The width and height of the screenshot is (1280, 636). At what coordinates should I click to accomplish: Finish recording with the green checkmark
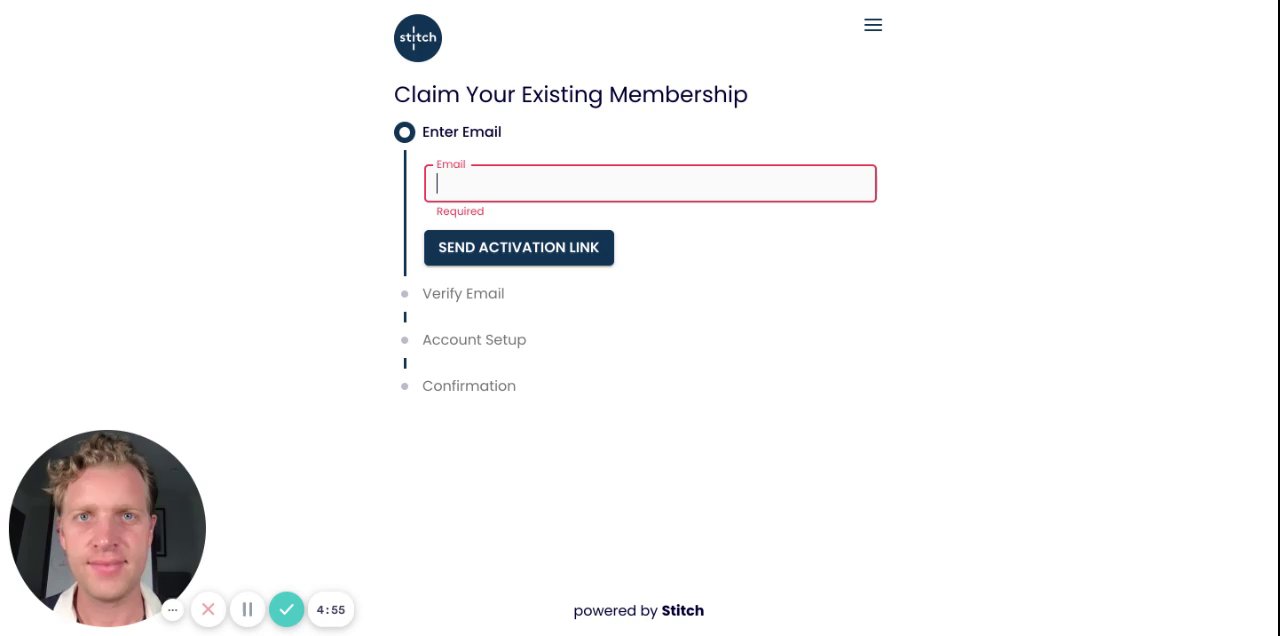click(286, 609)
